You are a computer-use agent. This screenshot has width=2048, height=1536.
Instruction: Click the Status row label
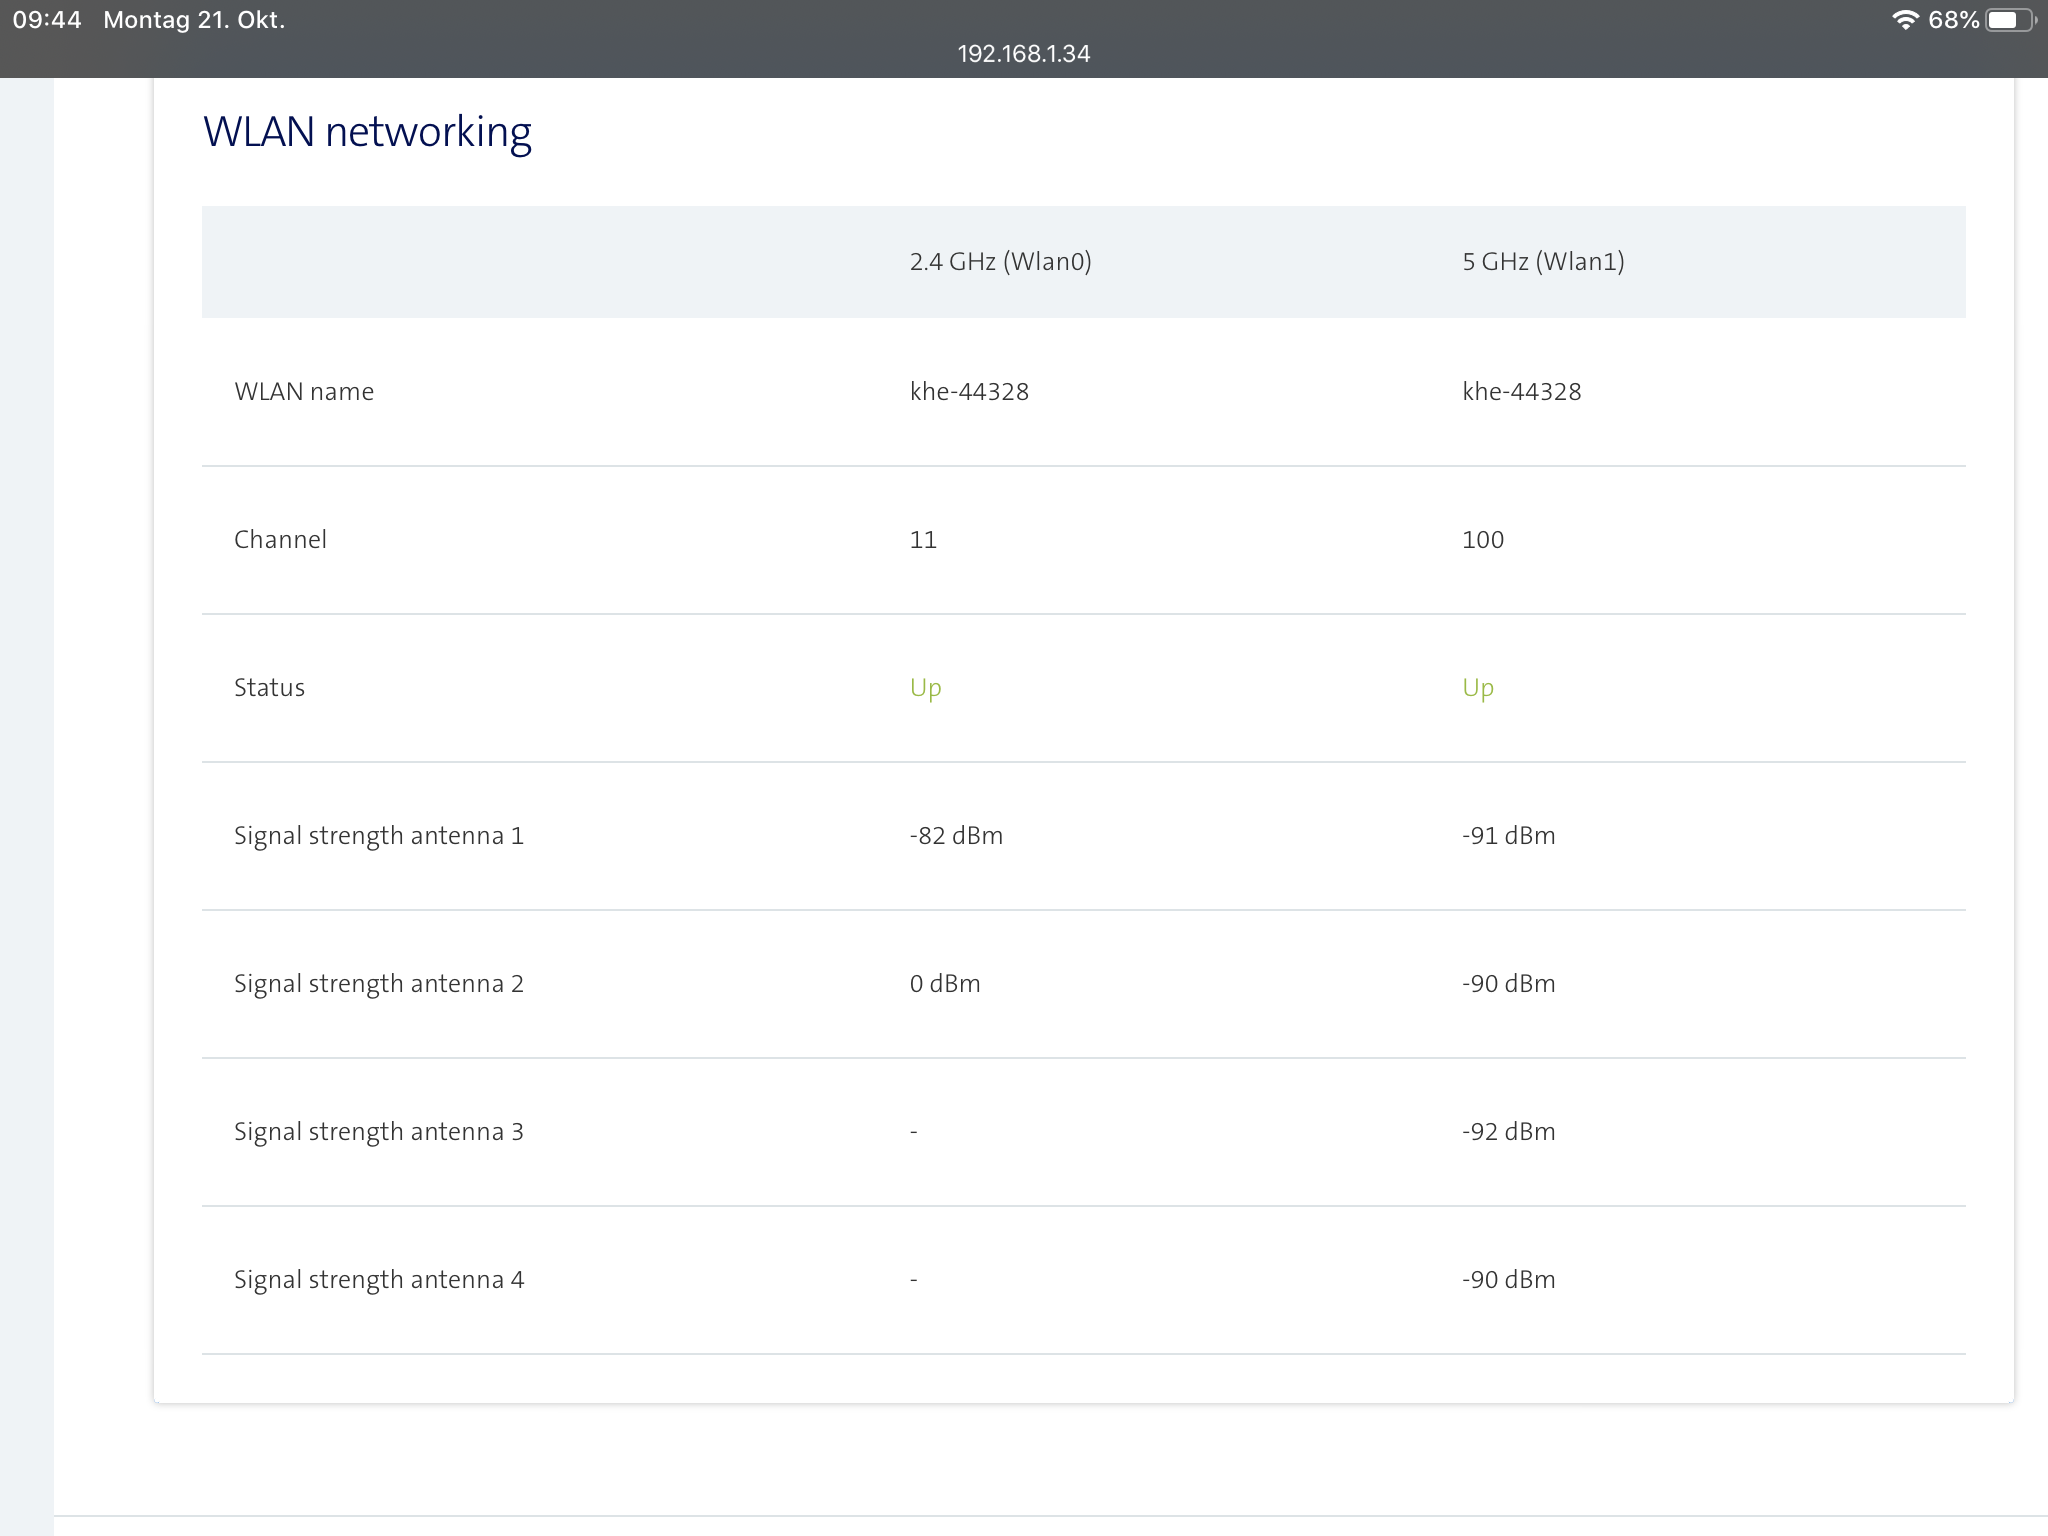coord(269,688)
